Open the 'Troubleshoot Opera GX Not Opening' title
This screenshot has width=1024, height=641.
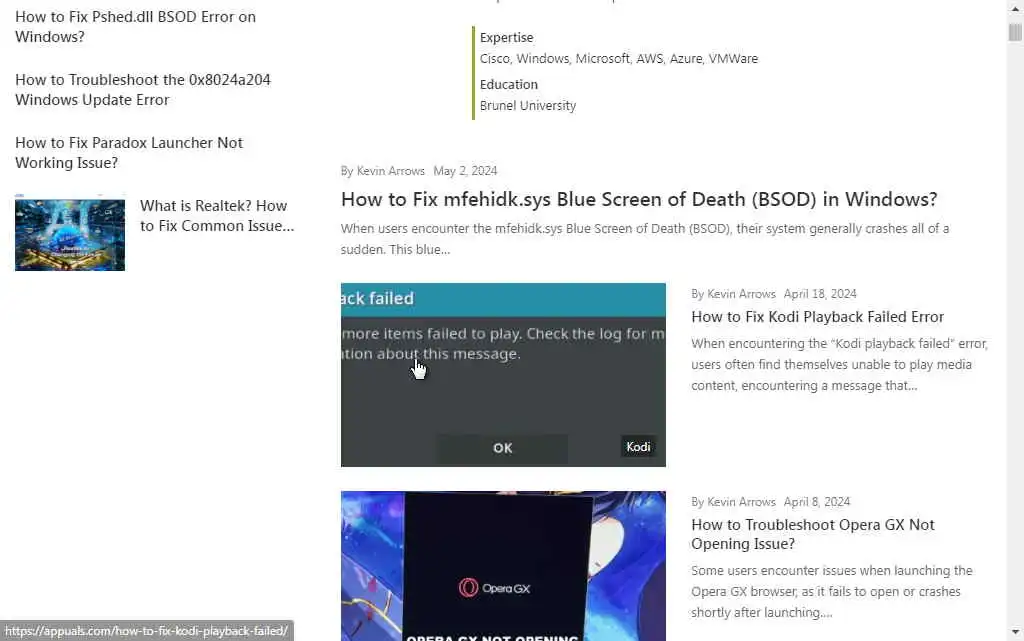(x=812, y=534)
